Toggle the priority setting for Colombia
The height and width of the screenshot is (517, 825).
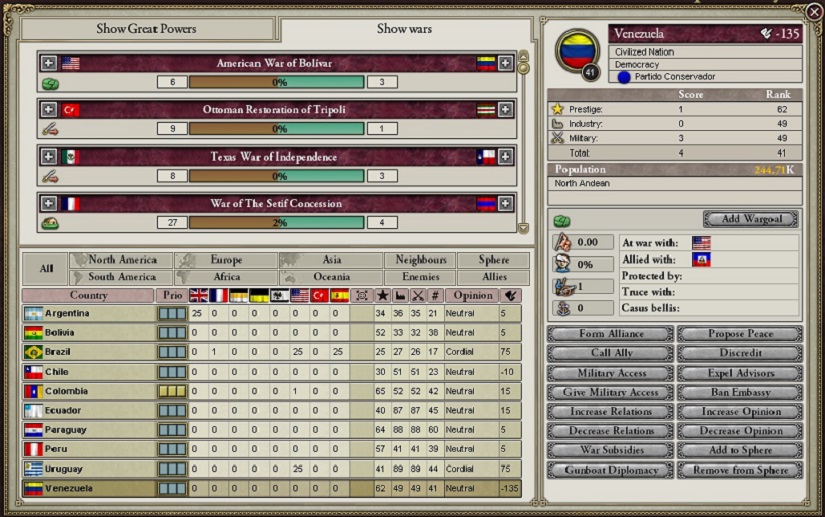172,391
